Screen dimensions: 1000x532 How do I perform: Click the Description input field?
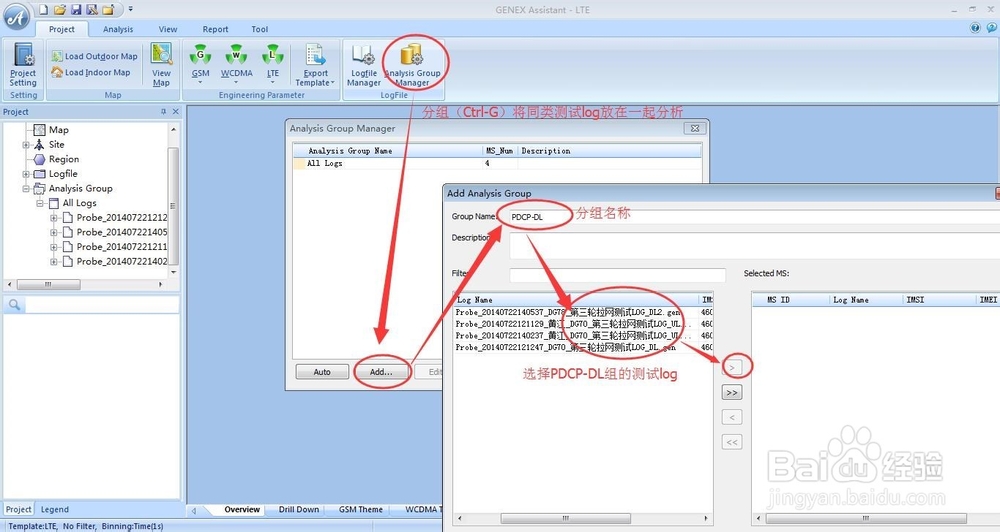[754, 246]
